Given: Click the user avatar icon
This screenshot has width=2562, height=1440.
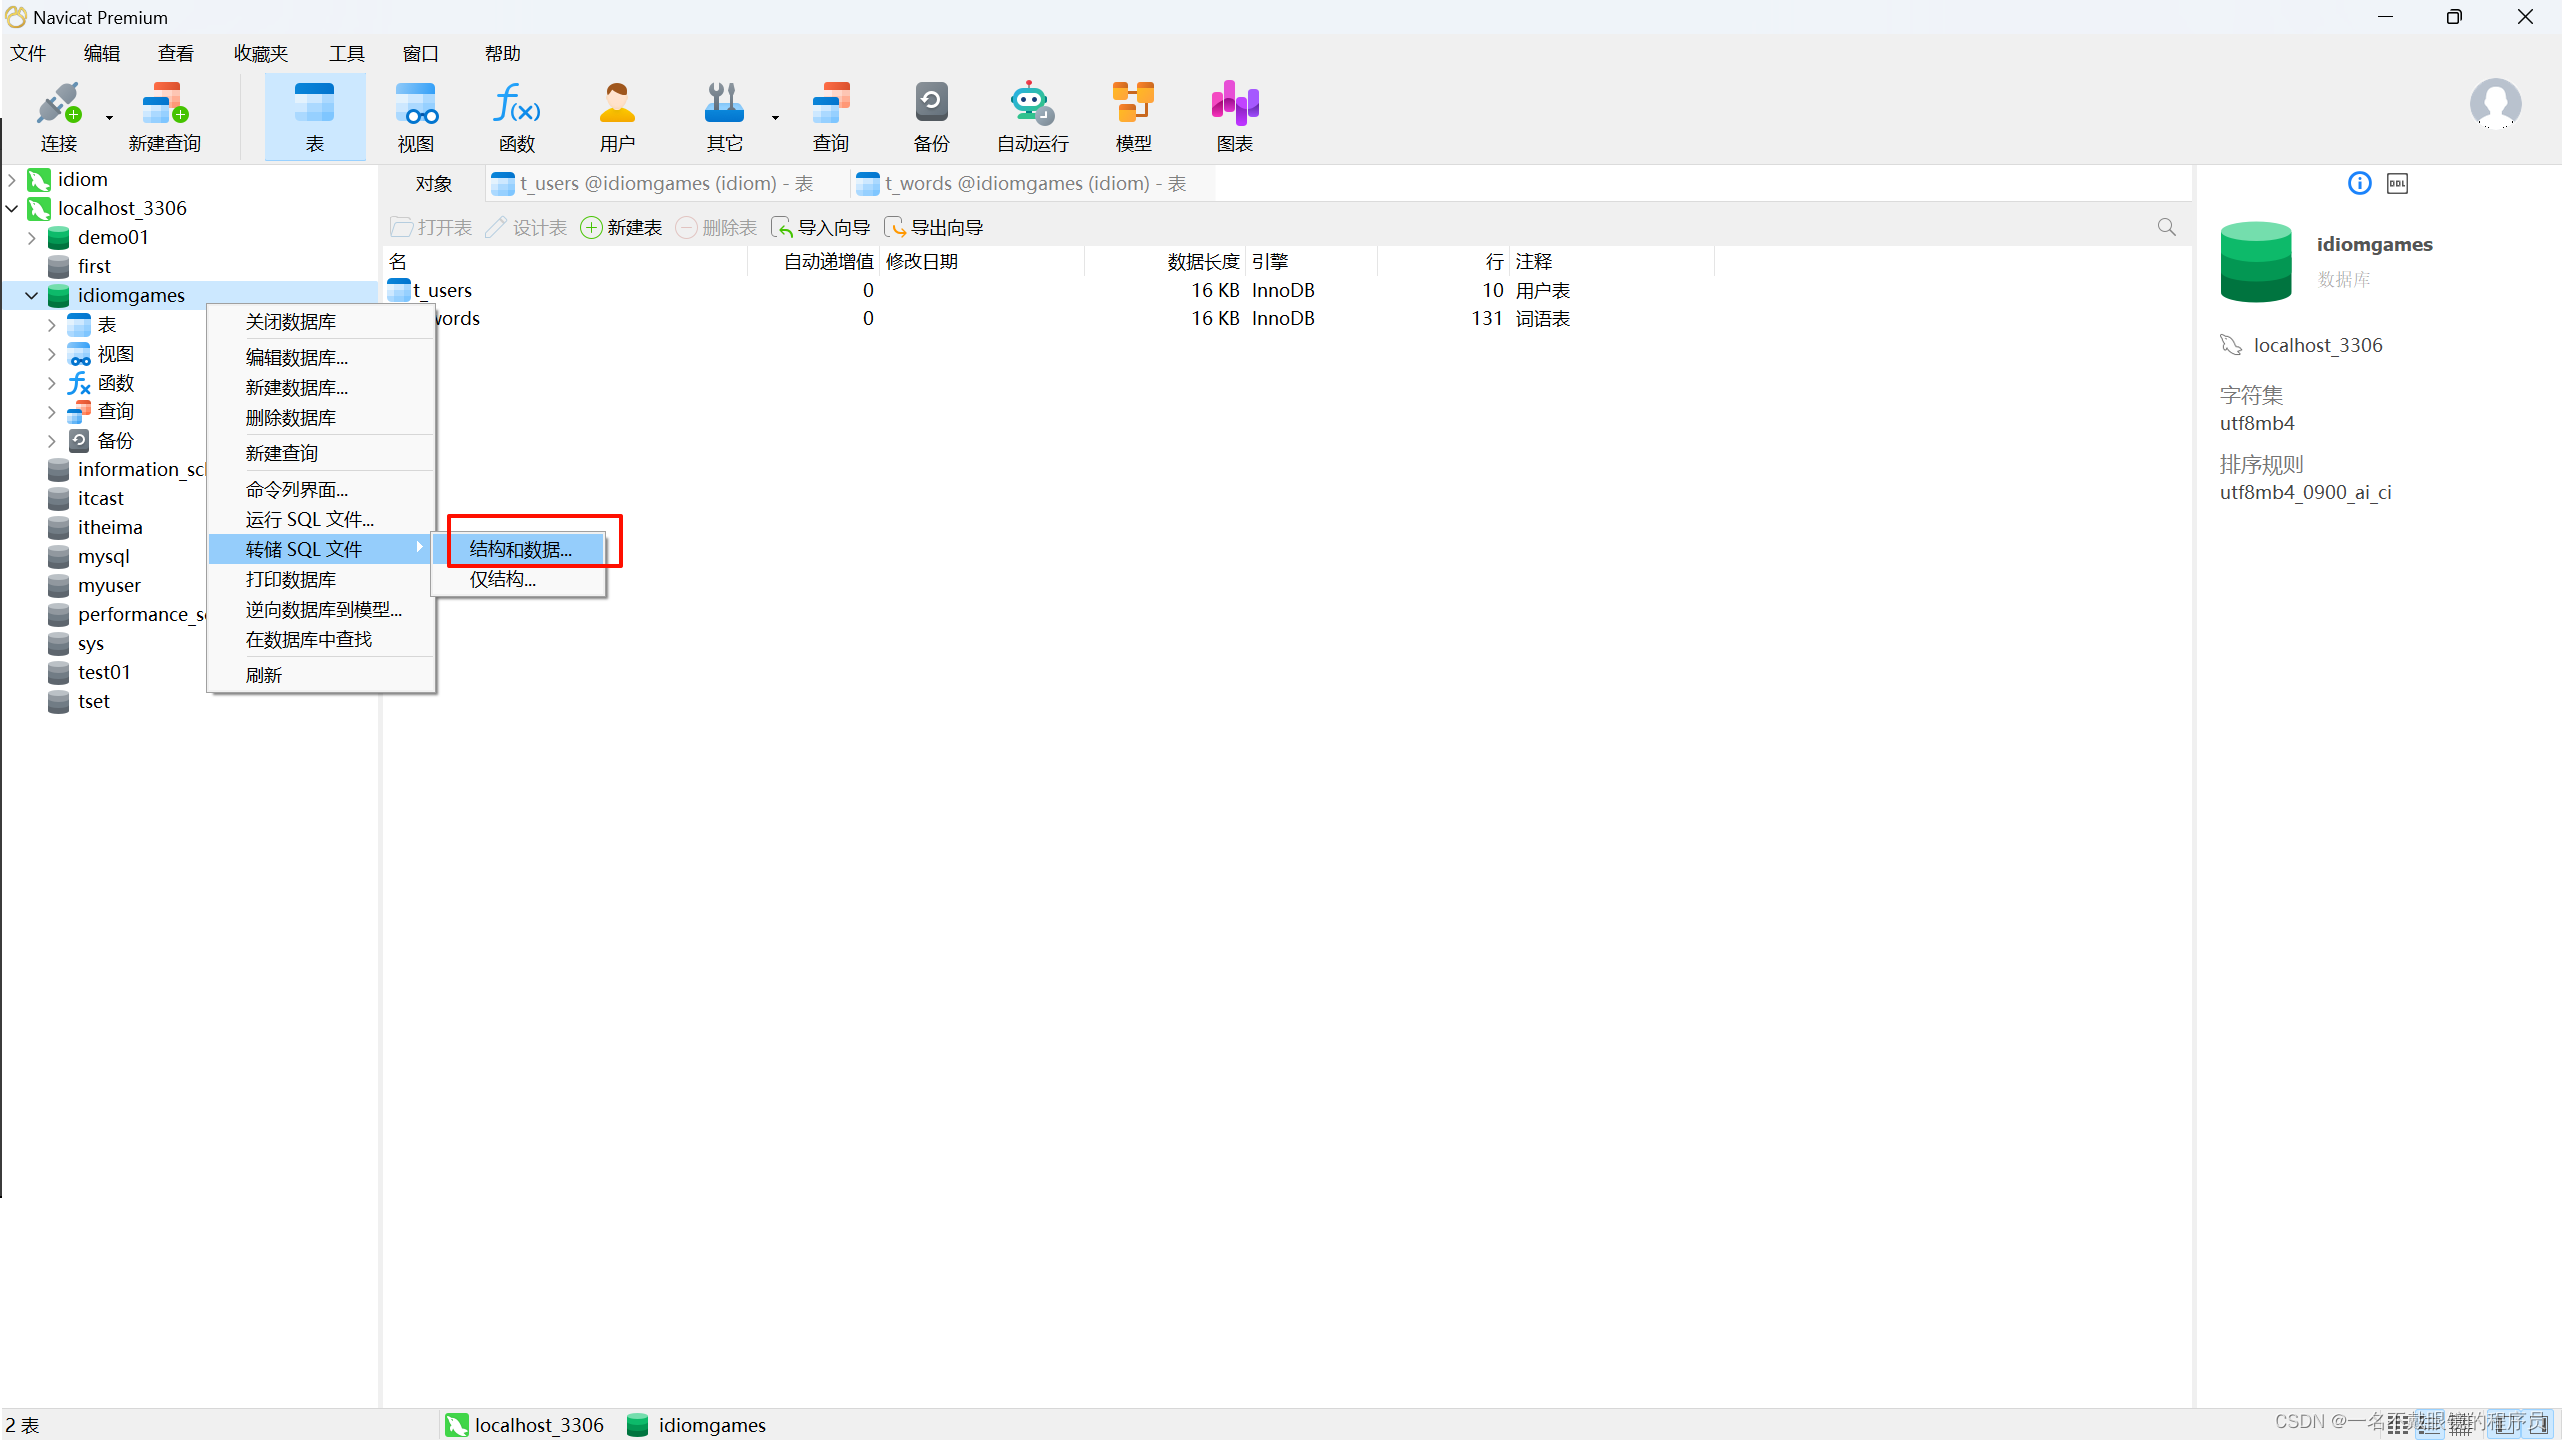Looking at the screenshot, I should pyautogui.click(x=2495, y=104).
